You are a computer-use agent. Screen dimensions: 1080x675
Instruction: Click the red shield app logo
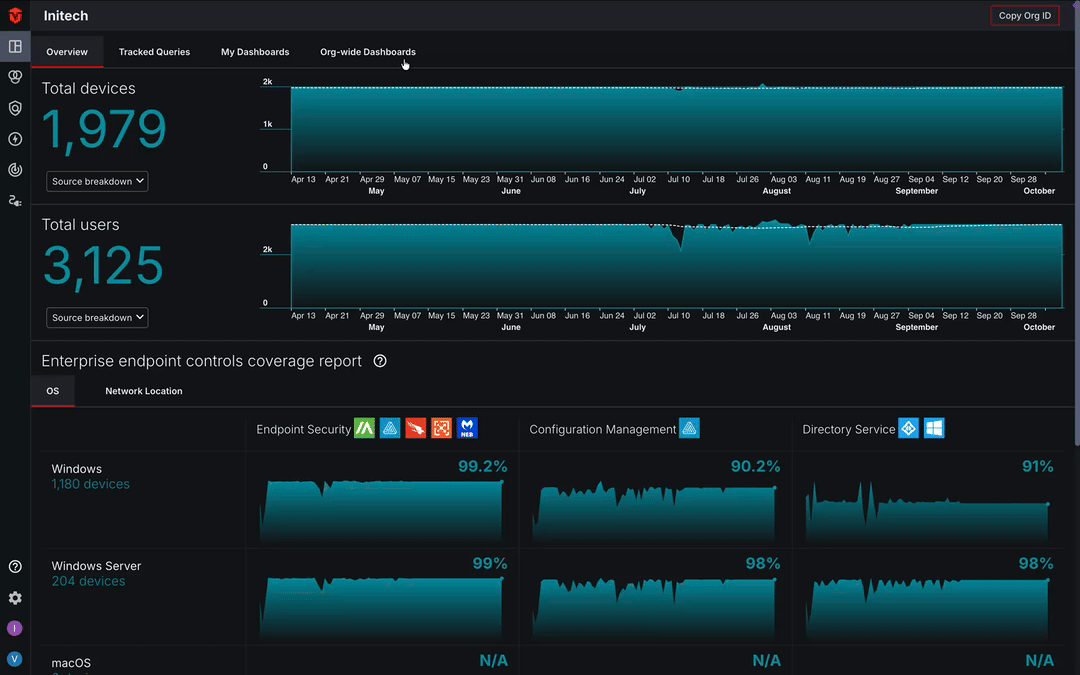point(14,15)
